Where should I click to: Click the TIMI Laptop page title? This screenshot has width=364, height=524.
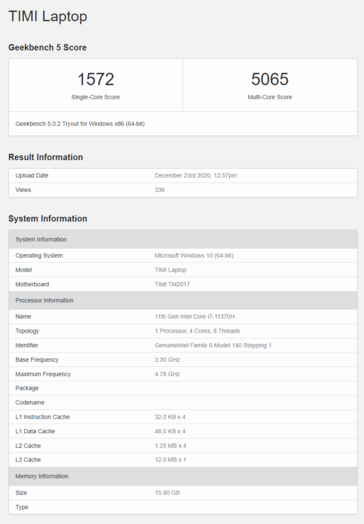click(x=48, y=16)
